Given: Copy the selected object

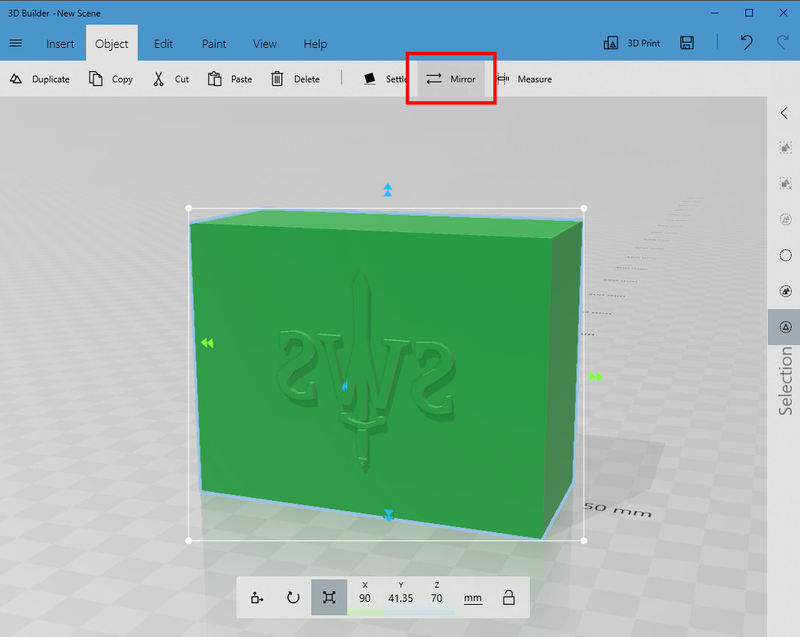Looking at the screenshot, I should click(x=111, y=79).
